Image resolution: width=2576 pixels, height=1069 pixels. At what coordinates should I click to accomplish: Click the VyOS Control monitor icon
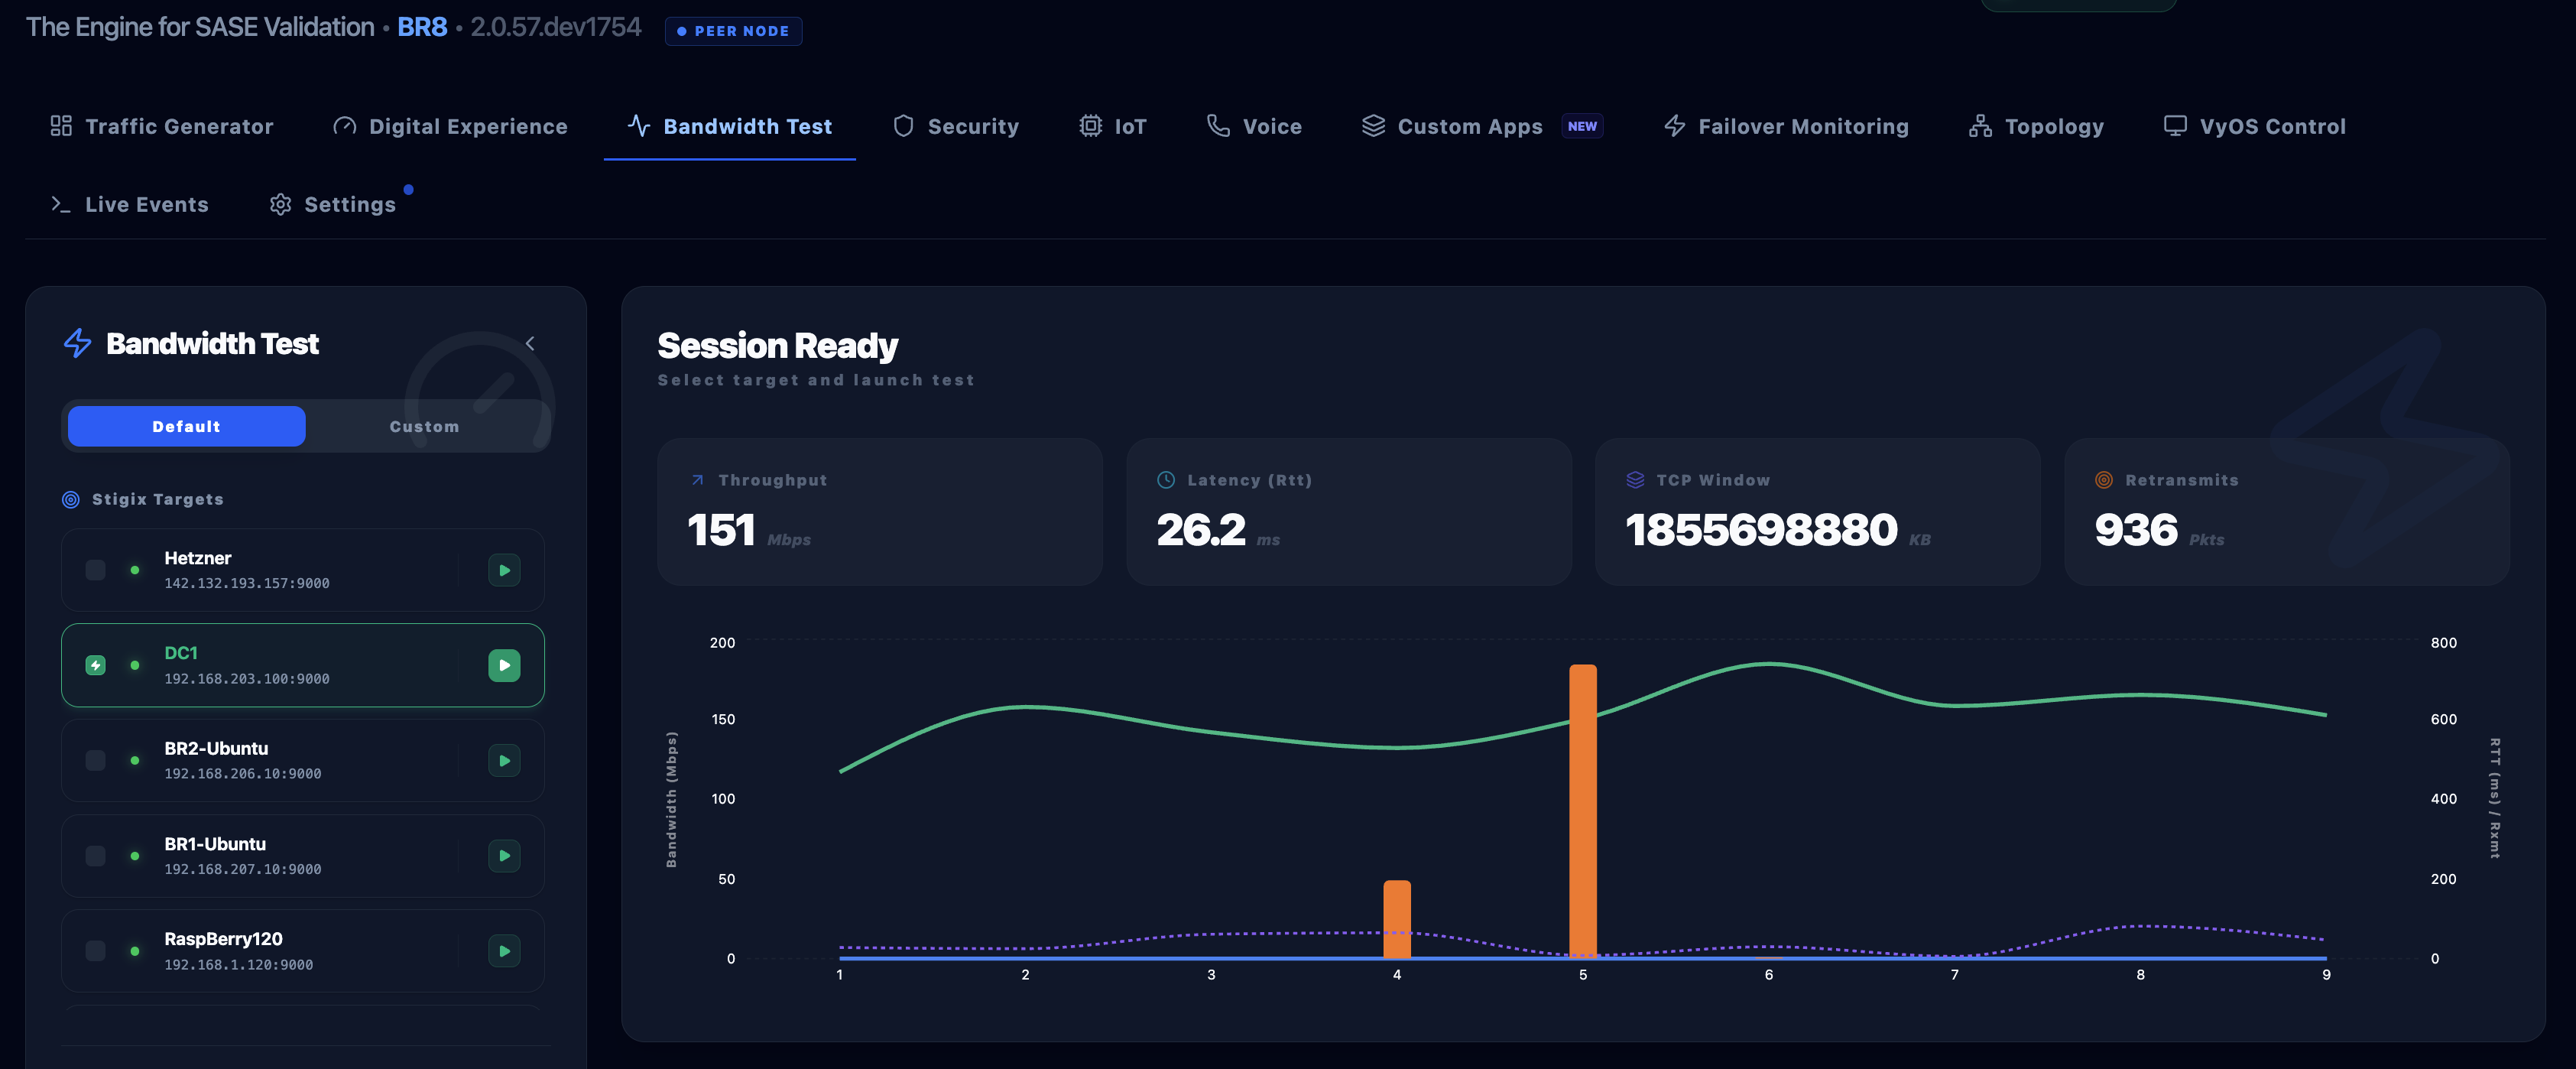click(x=2174, y=126)
